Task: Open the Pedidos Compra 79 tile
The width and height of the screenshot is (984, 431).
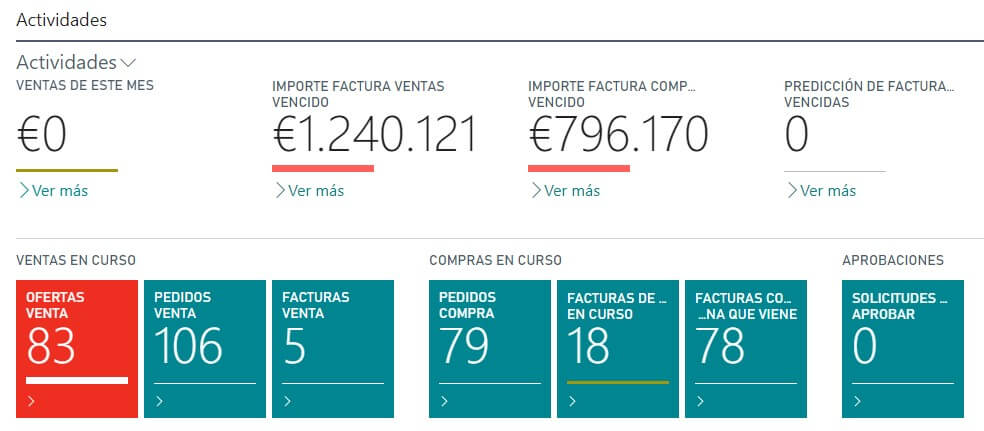Action: coord(490,340)
